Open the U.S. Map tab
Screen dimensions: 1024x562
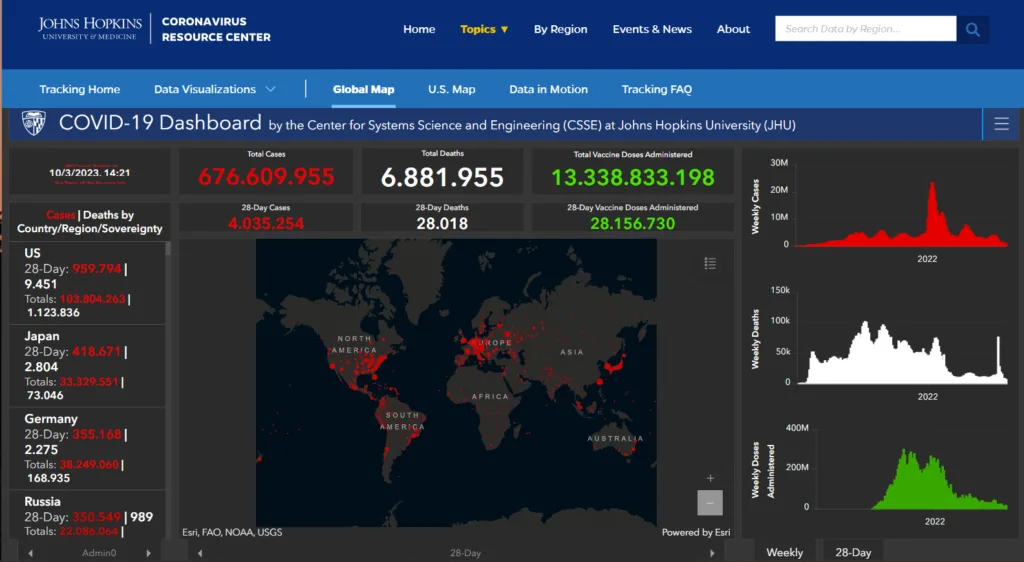tap(452, 89)
